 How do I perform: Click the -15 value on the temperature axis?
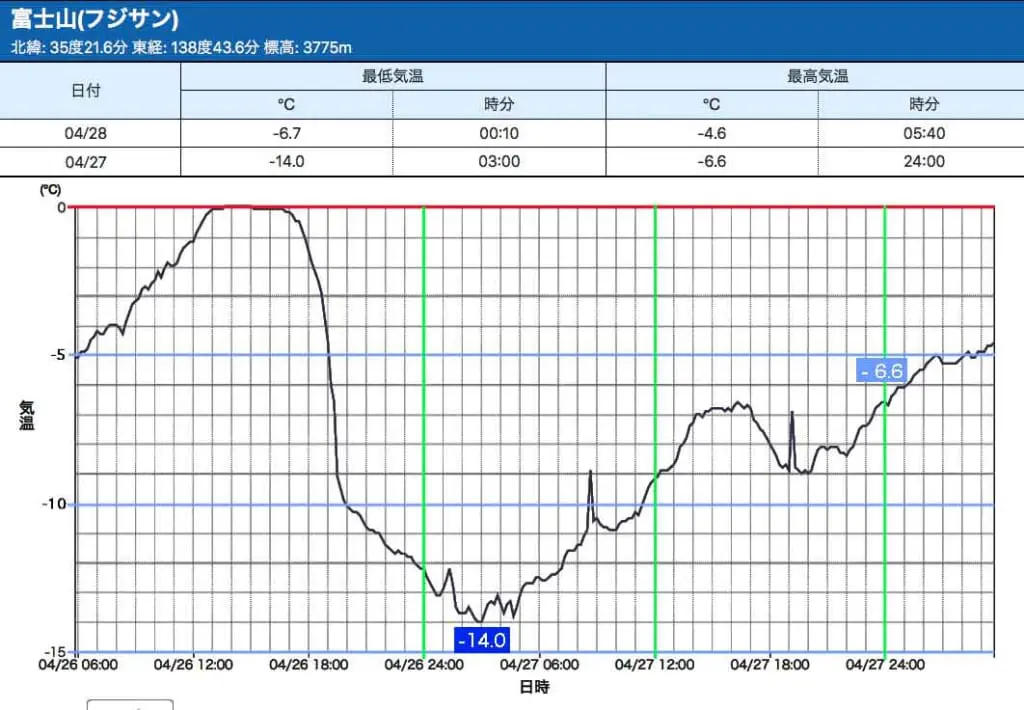[x=54, y=652]
